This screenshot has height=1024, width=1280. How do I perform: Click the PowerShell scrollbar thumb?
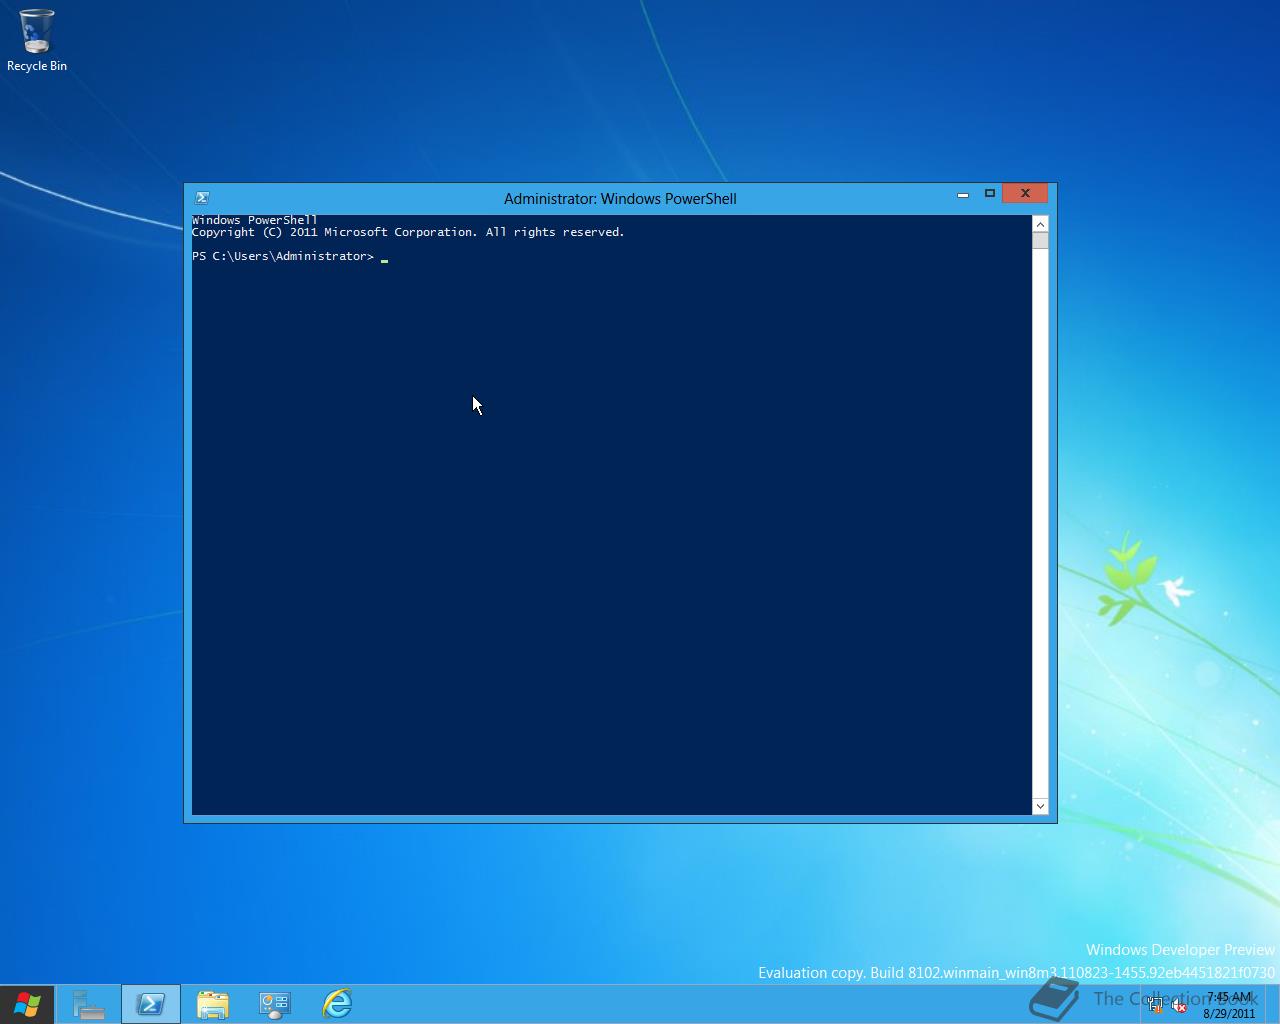point(1040,241)
